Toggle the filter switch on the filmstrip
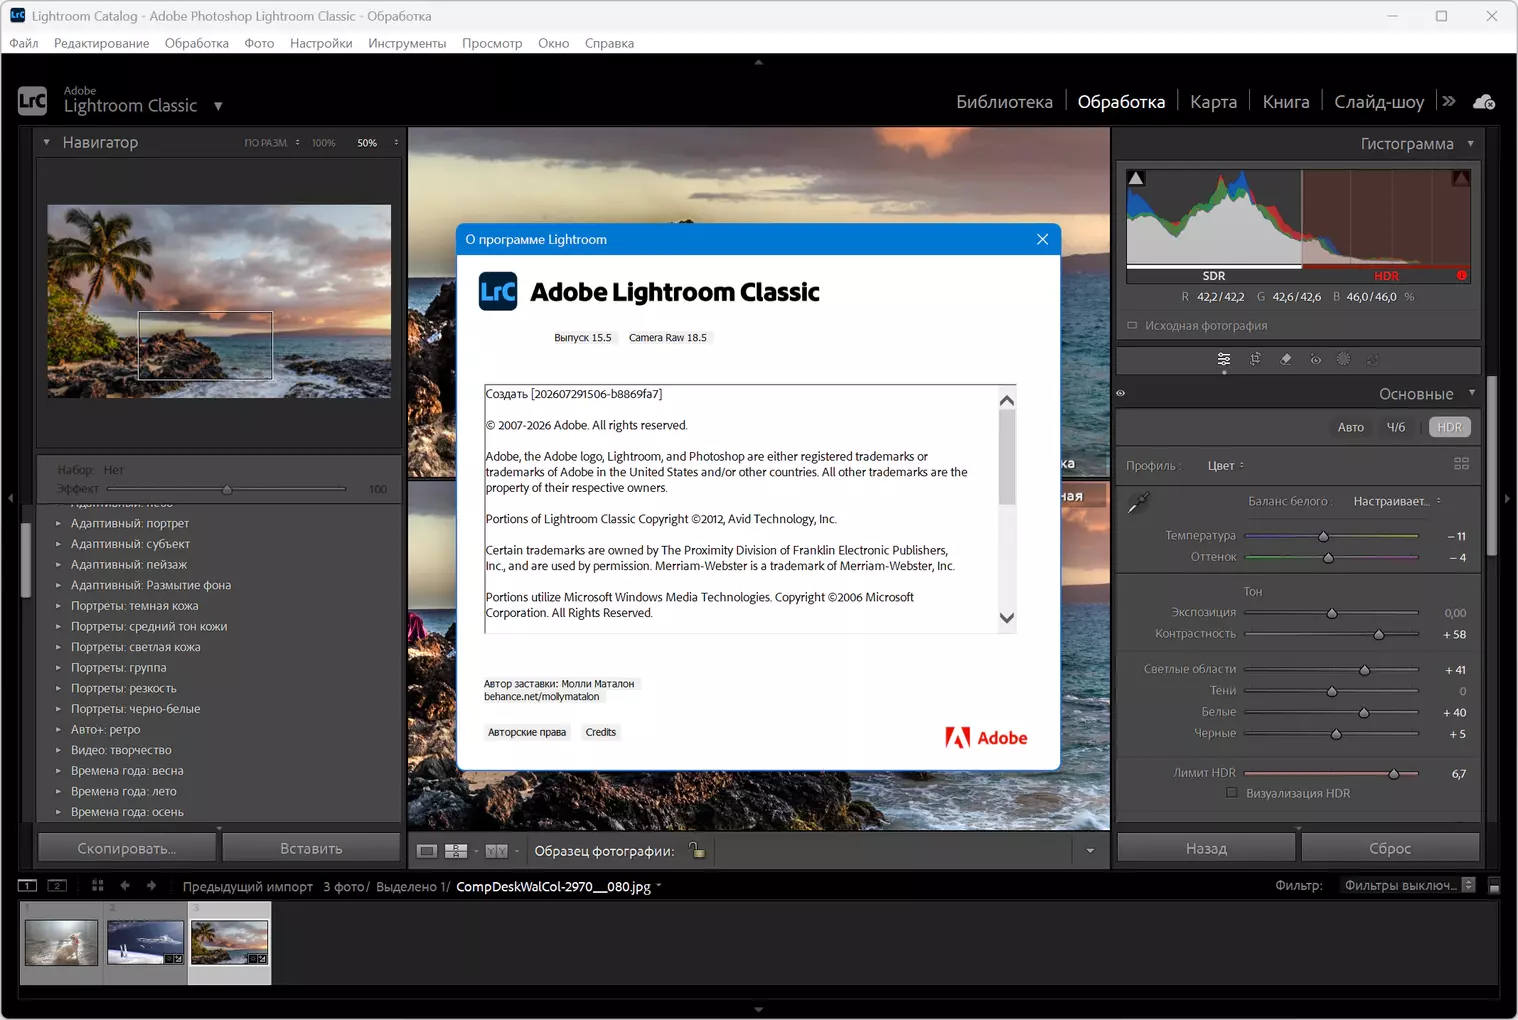This screenshot has width=1518, height=1020. (1494, 886)
